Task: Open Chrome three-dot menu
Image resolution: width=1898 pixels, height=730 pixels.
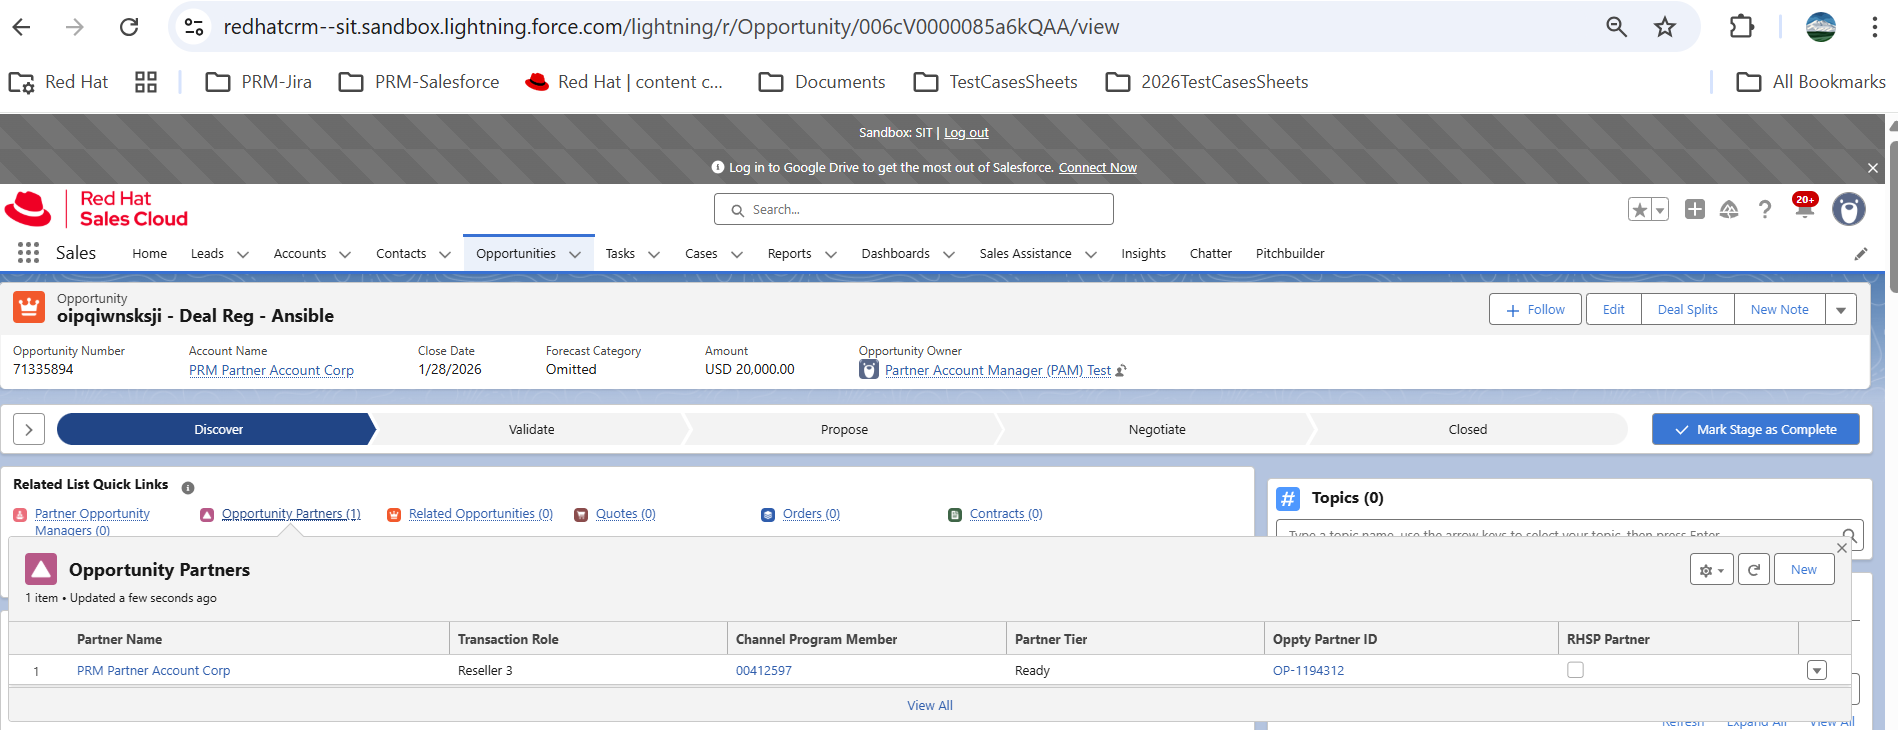Action: (1875, 27)
